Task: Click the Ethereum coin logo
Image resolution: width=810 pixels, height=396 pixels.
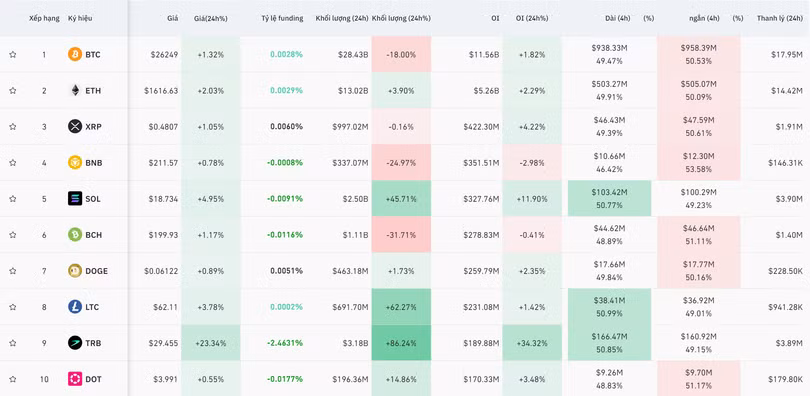Action: coord(75,90)
